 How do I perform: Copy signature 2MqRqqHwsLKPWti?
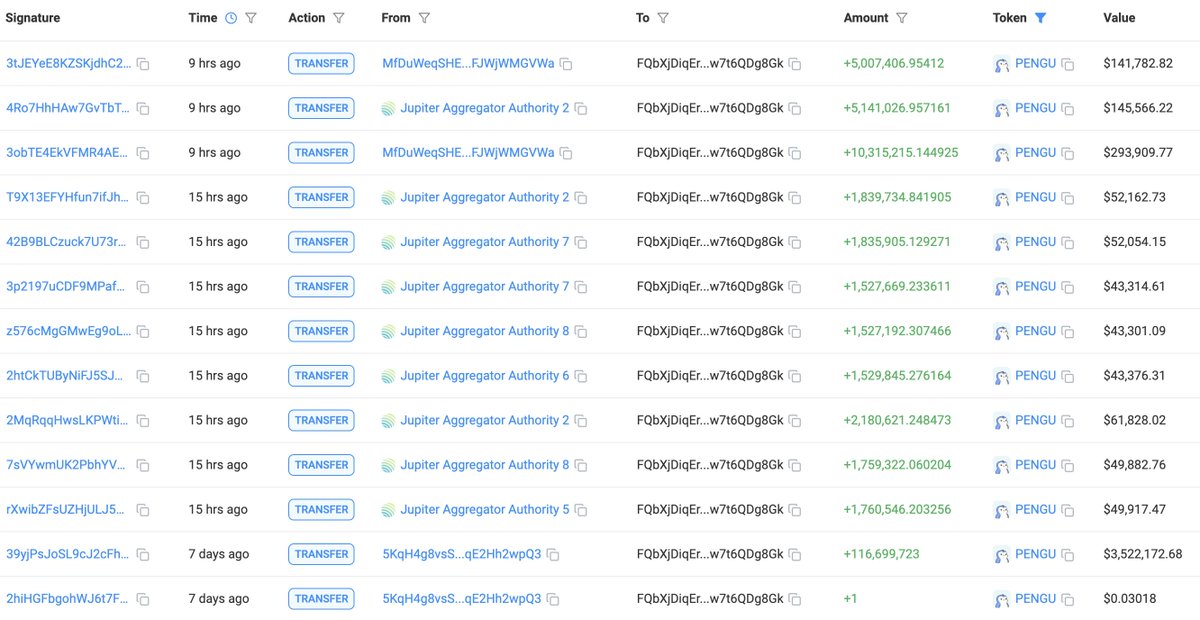143,421
